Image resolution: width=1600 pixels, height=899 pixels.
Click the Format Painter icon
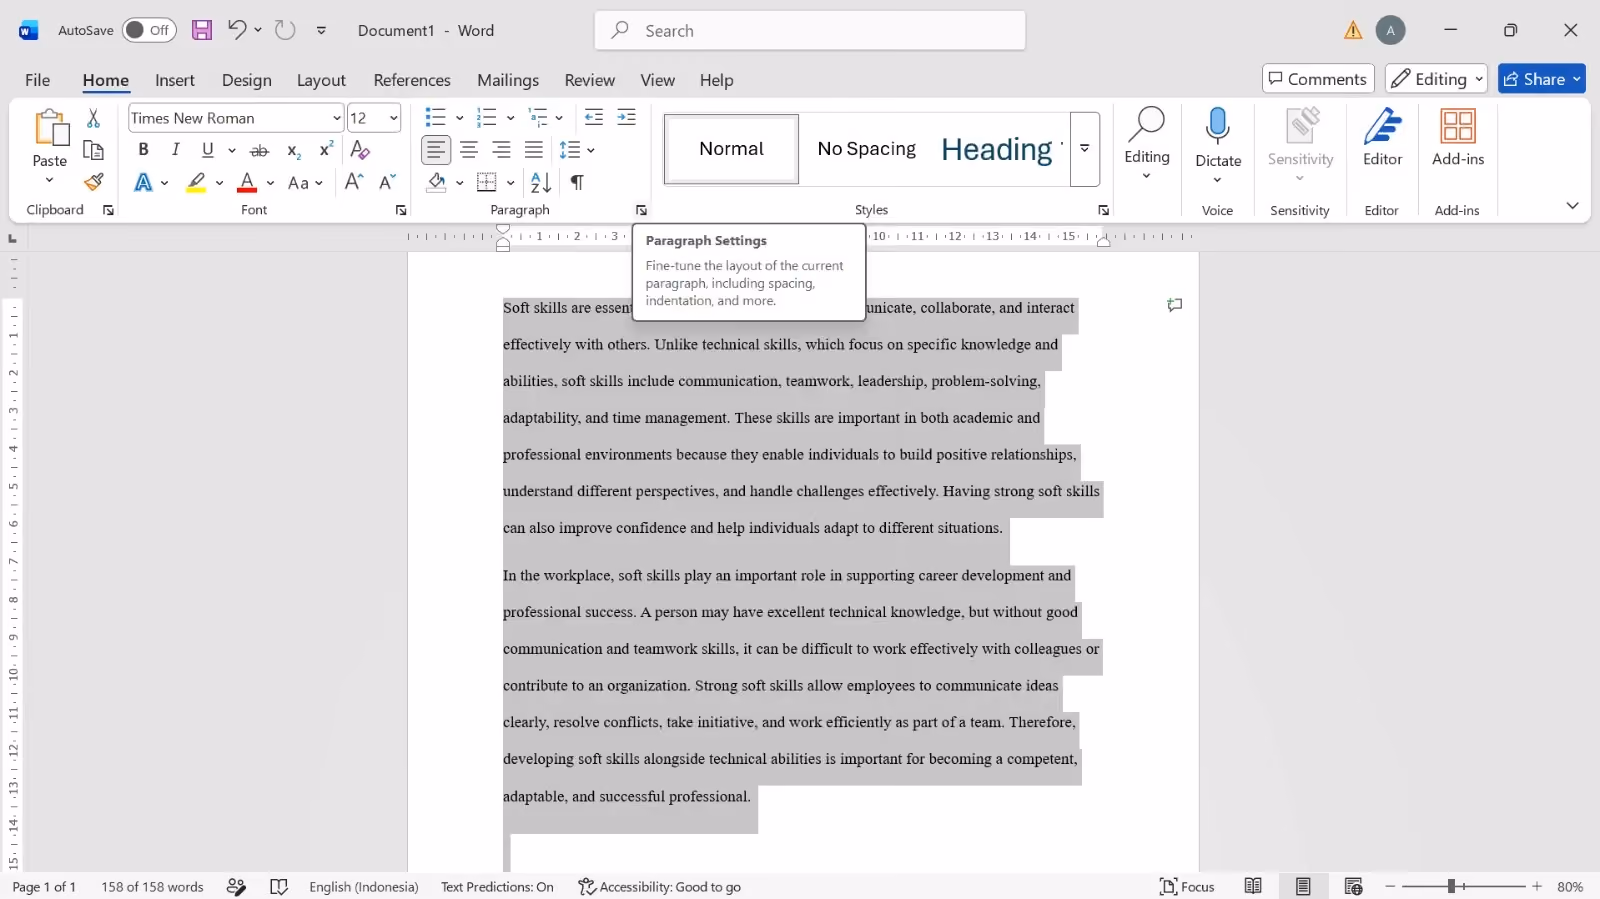93,182
